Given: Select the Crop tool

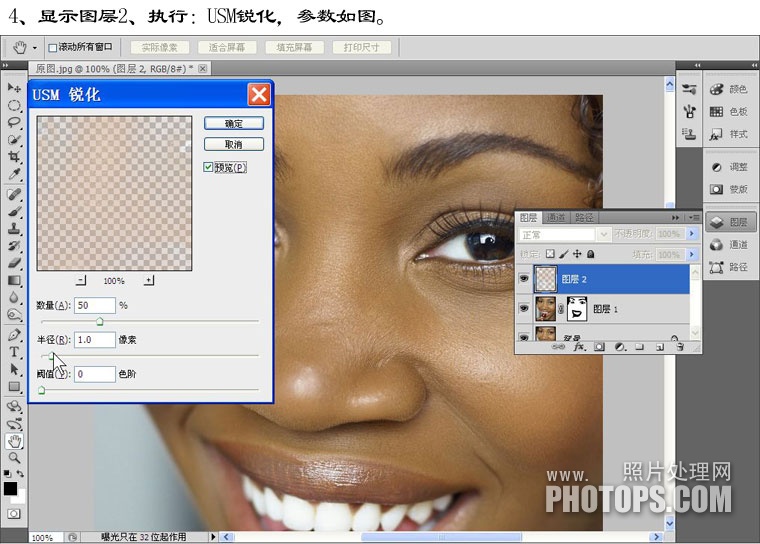Looking at the screenshot, I should [x=14, y=157].
